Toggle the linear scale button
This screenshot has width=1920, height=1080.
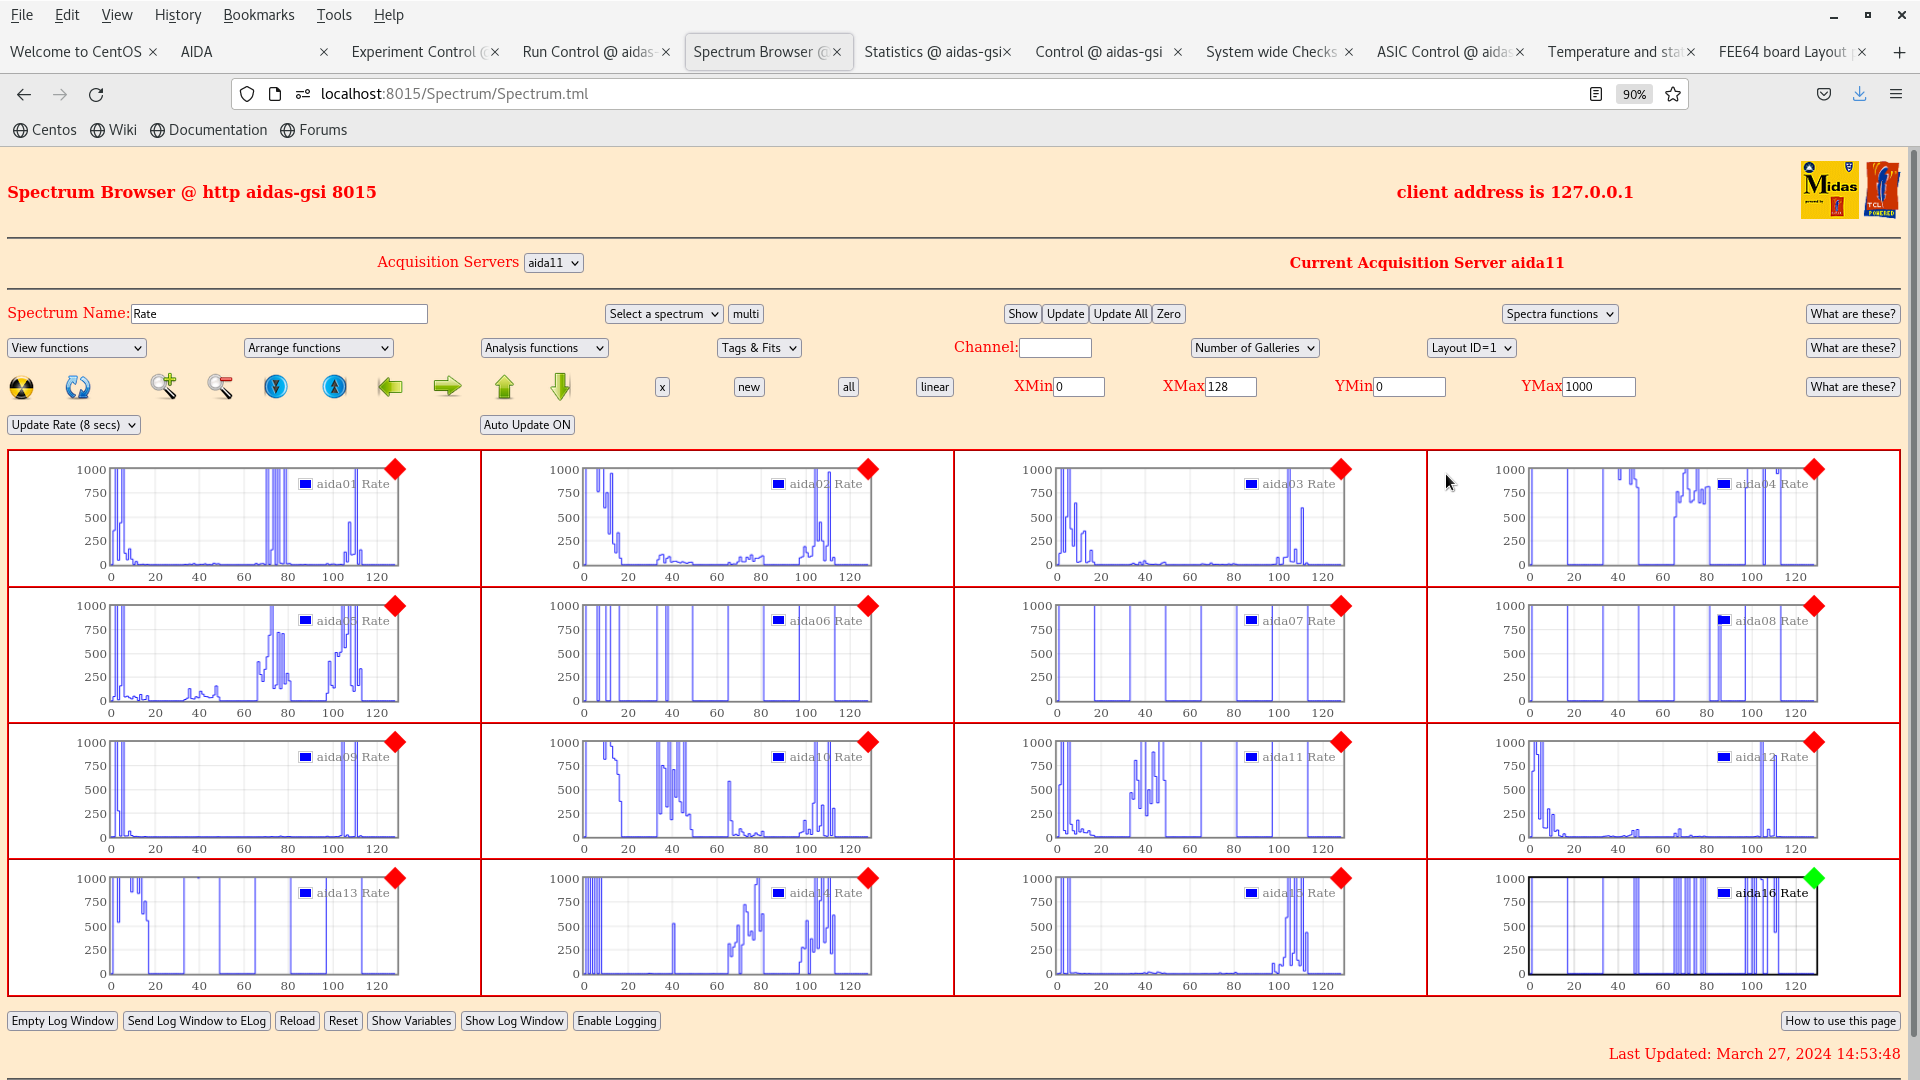tap(934, 387)
